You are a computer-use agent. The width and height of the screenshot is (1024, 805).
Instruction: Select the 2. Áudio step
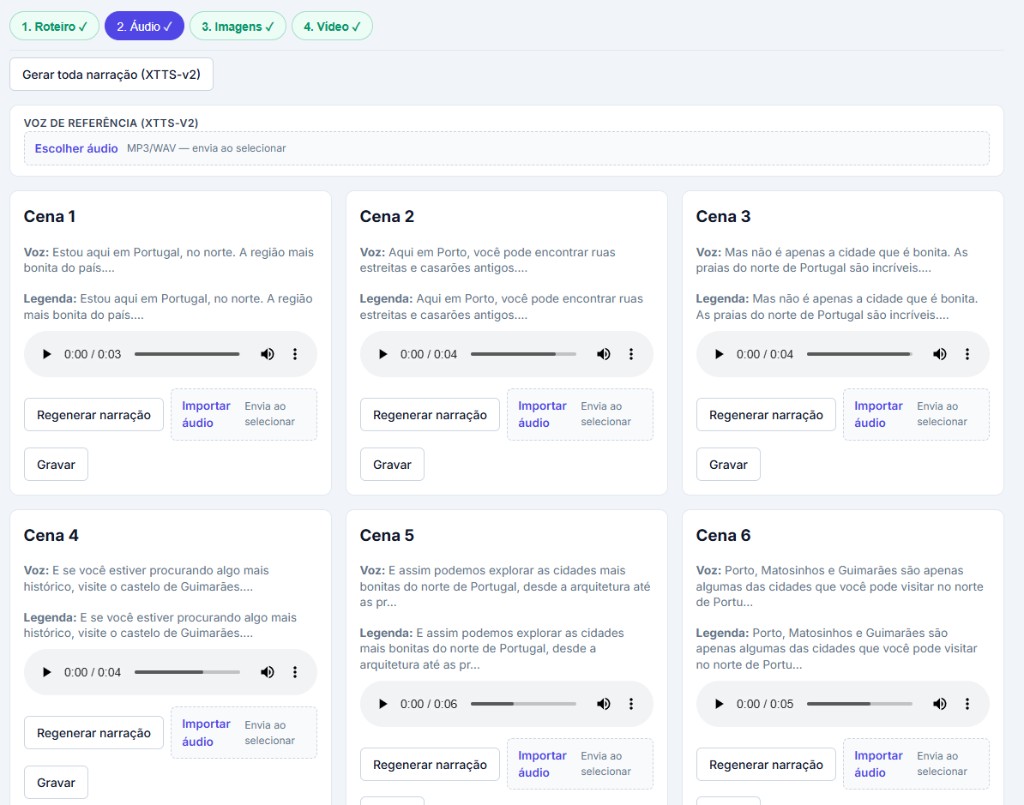click(144, 26)
